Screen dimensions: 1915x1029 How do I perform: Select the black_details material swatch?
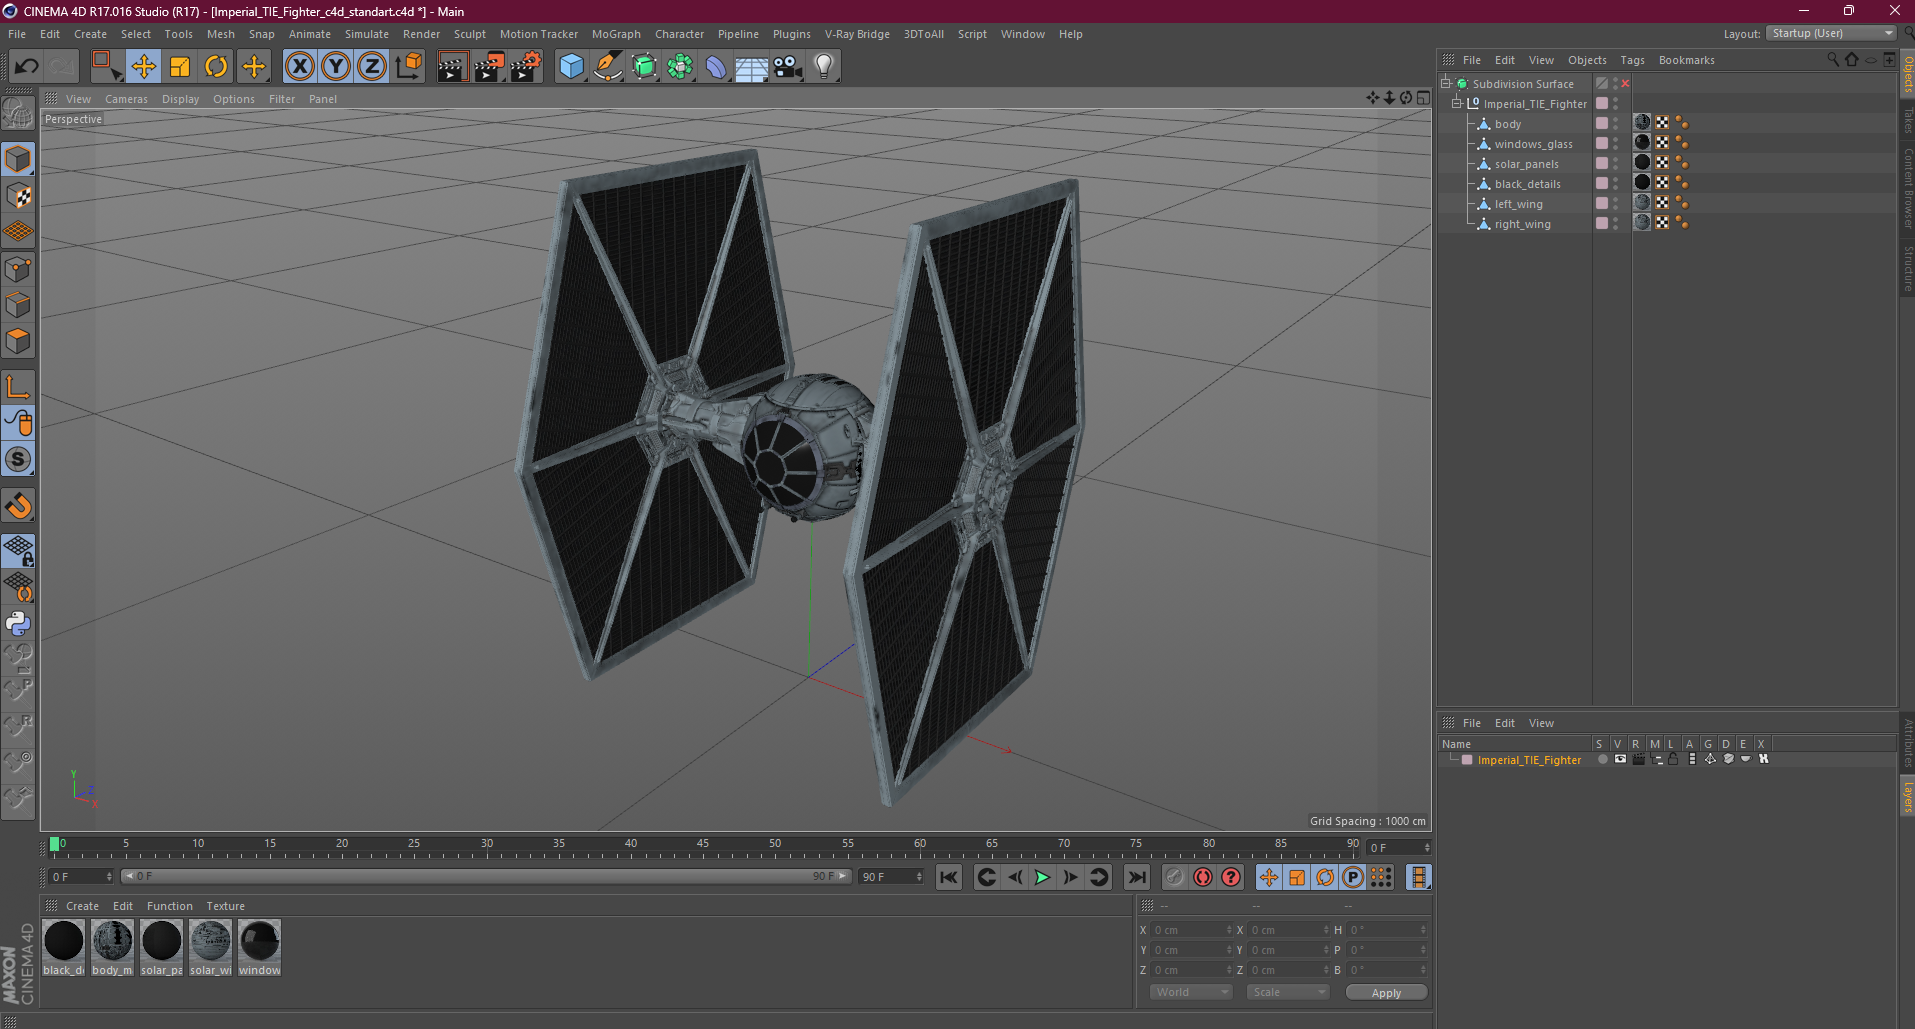[x=64, y=947]
